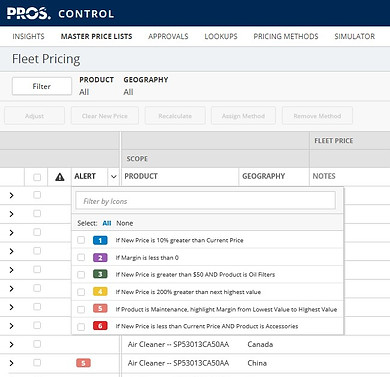Click the red alert badge number 6
The height and width of the screenshot is (377, 390).
[100, 326]
